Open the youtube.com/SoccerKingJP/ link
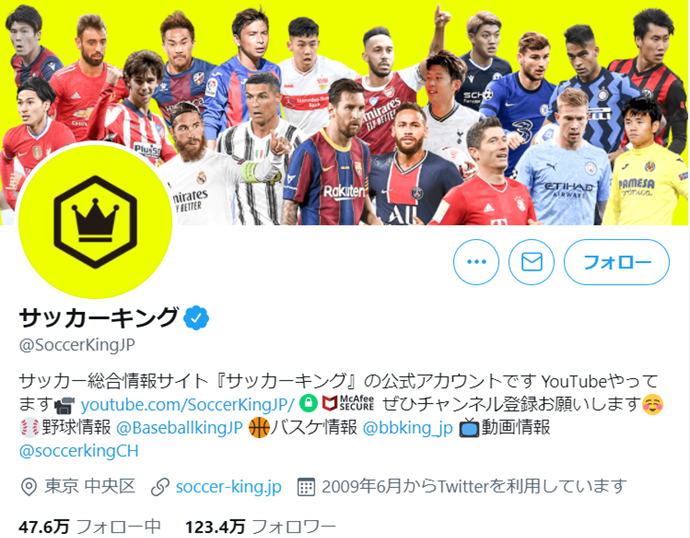This screenshot has width=690, height=538. coord(187,404)
